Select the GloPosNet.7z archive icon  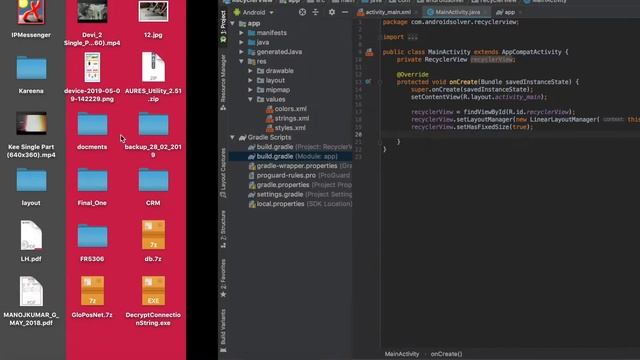92,291
